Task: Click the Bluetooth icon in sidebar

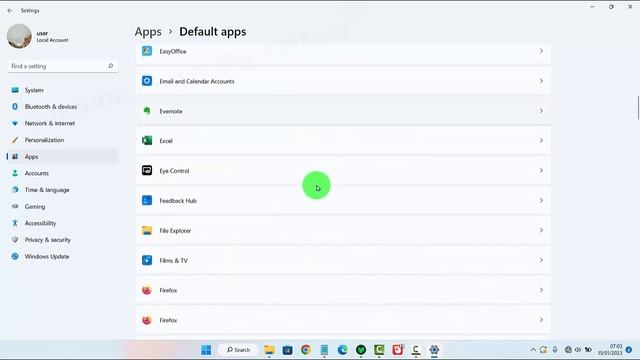Action: coord(15,107)
